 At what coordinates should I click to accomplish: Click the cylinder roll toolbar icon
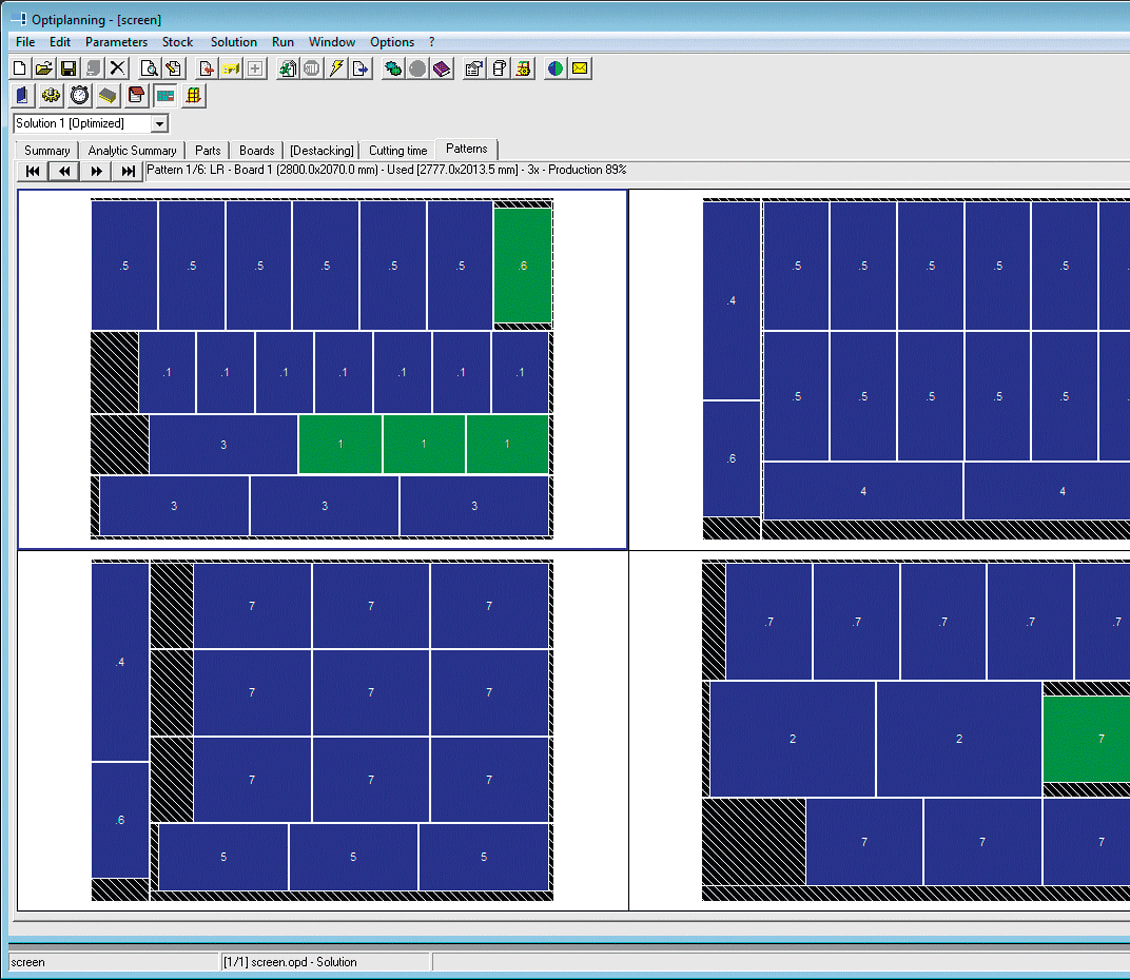point(499,68)
